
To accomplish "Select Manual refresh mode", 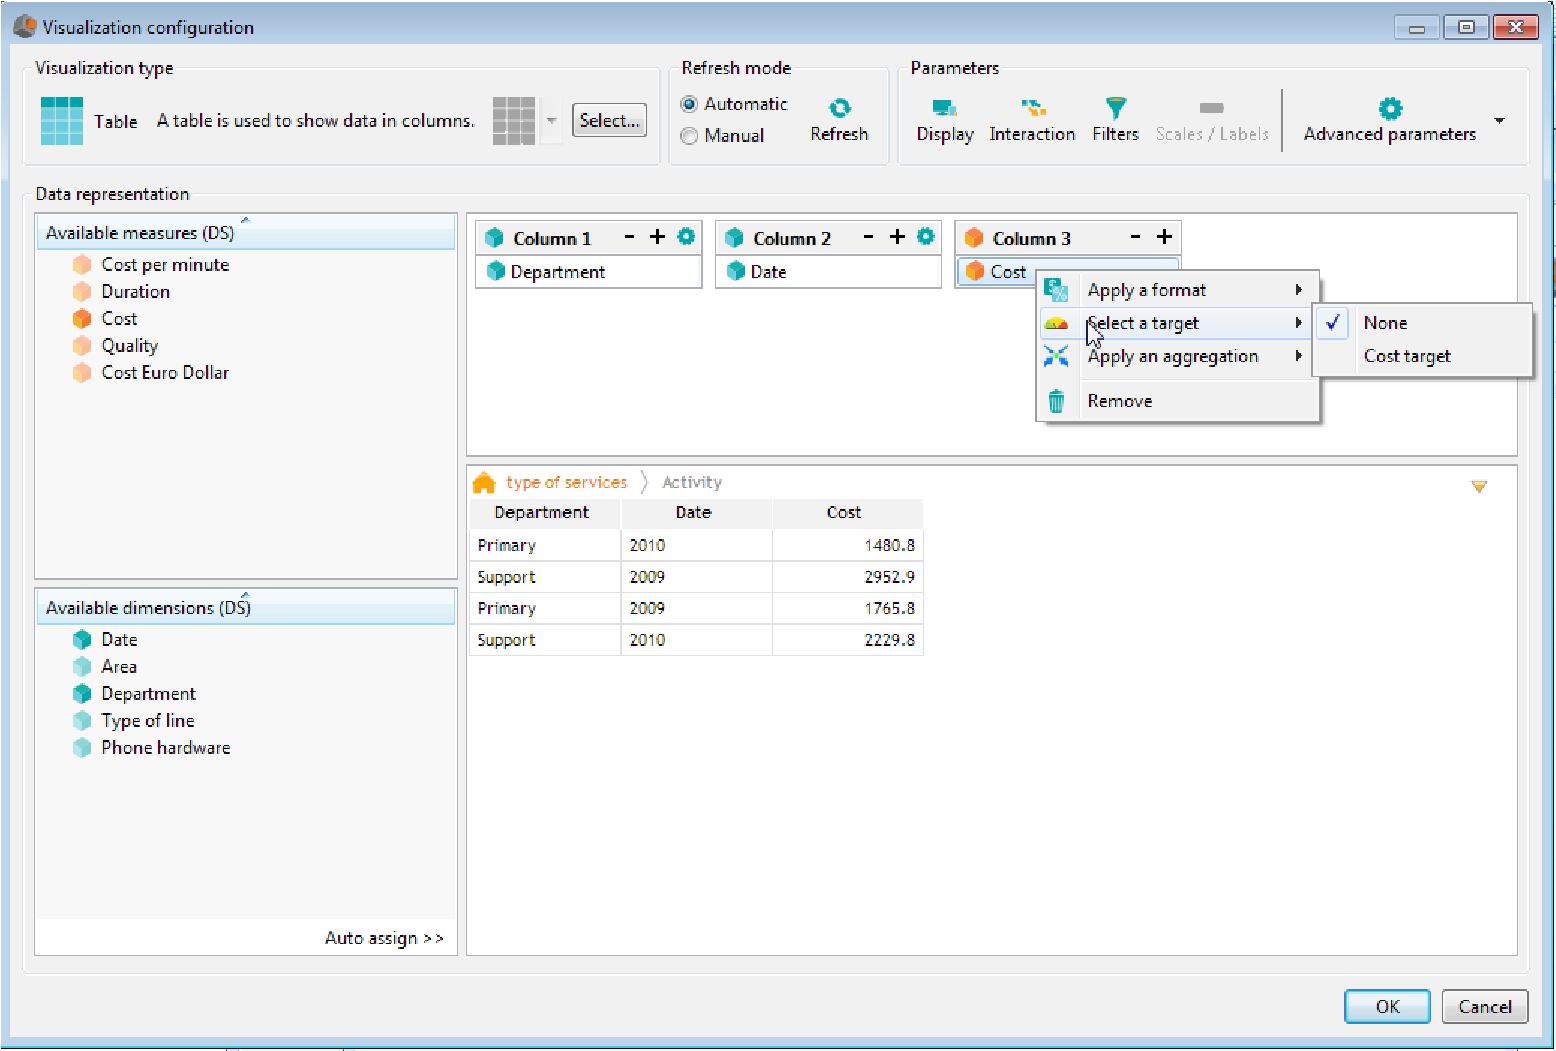I will tap(689, 136).
